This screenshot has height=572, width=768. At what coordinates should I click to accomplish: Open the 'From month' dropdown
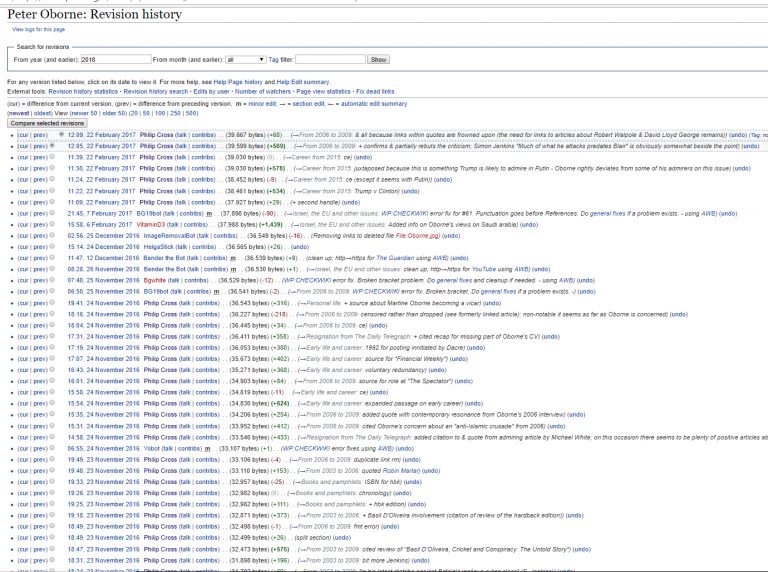(x=246, y=60)
